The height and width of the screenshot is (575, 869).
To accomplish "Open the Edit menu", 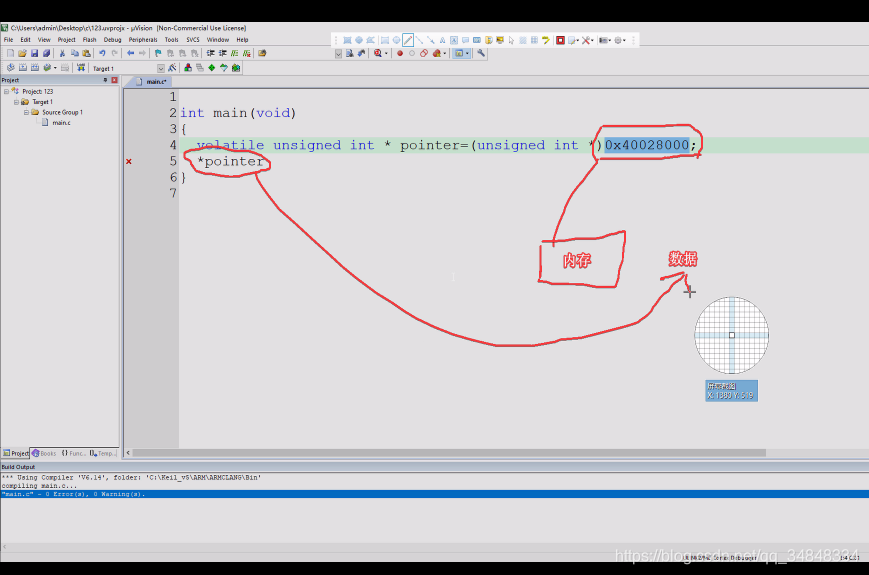I will (25, 40).
